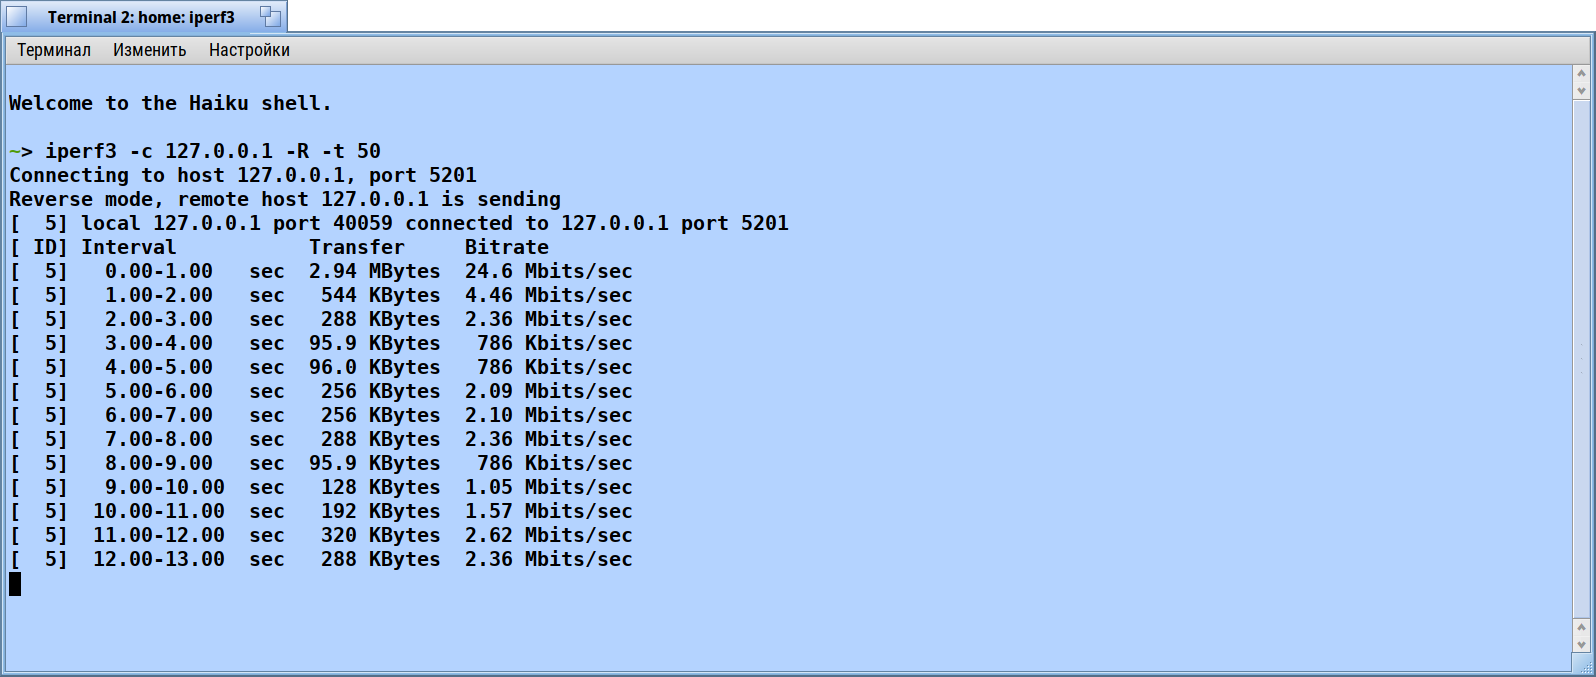Click the '1.05 Mbits/sec' bitrate value
The height and width of the screenshot is (677, 1596).
549,487
